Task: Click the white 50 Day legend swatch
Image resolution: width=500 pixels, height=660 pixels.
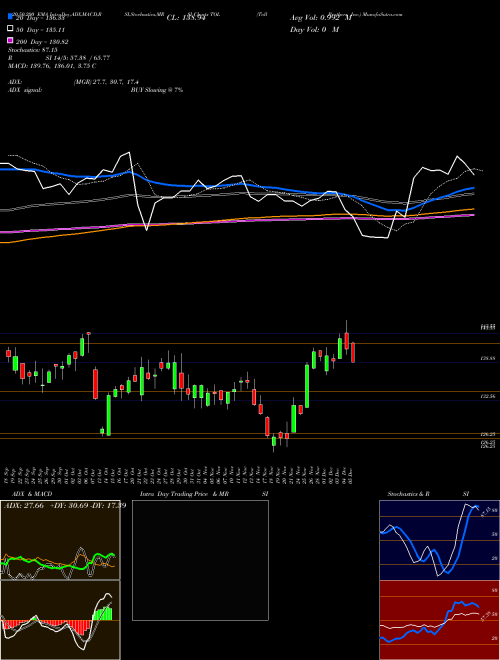Action: point(10,29)
